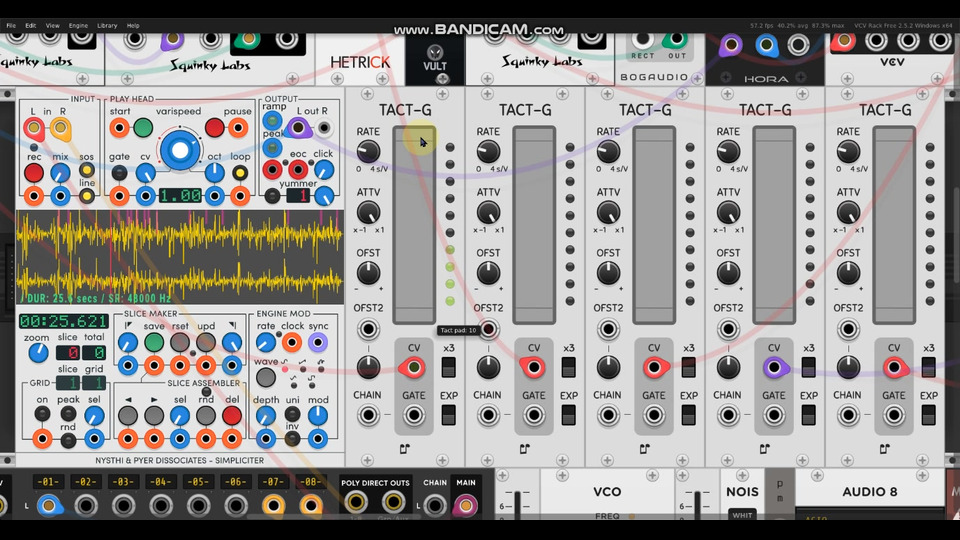Click the orange clock jack in Engine Mod
This screenshot has width=960, height=540.
pyautogui.click(x=292, y=342)
